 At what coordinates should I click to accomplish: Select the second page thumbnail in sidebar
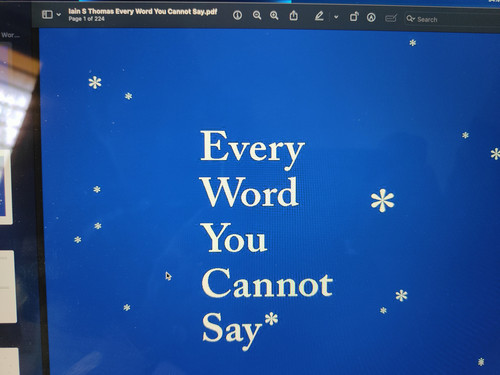(7, 287)
